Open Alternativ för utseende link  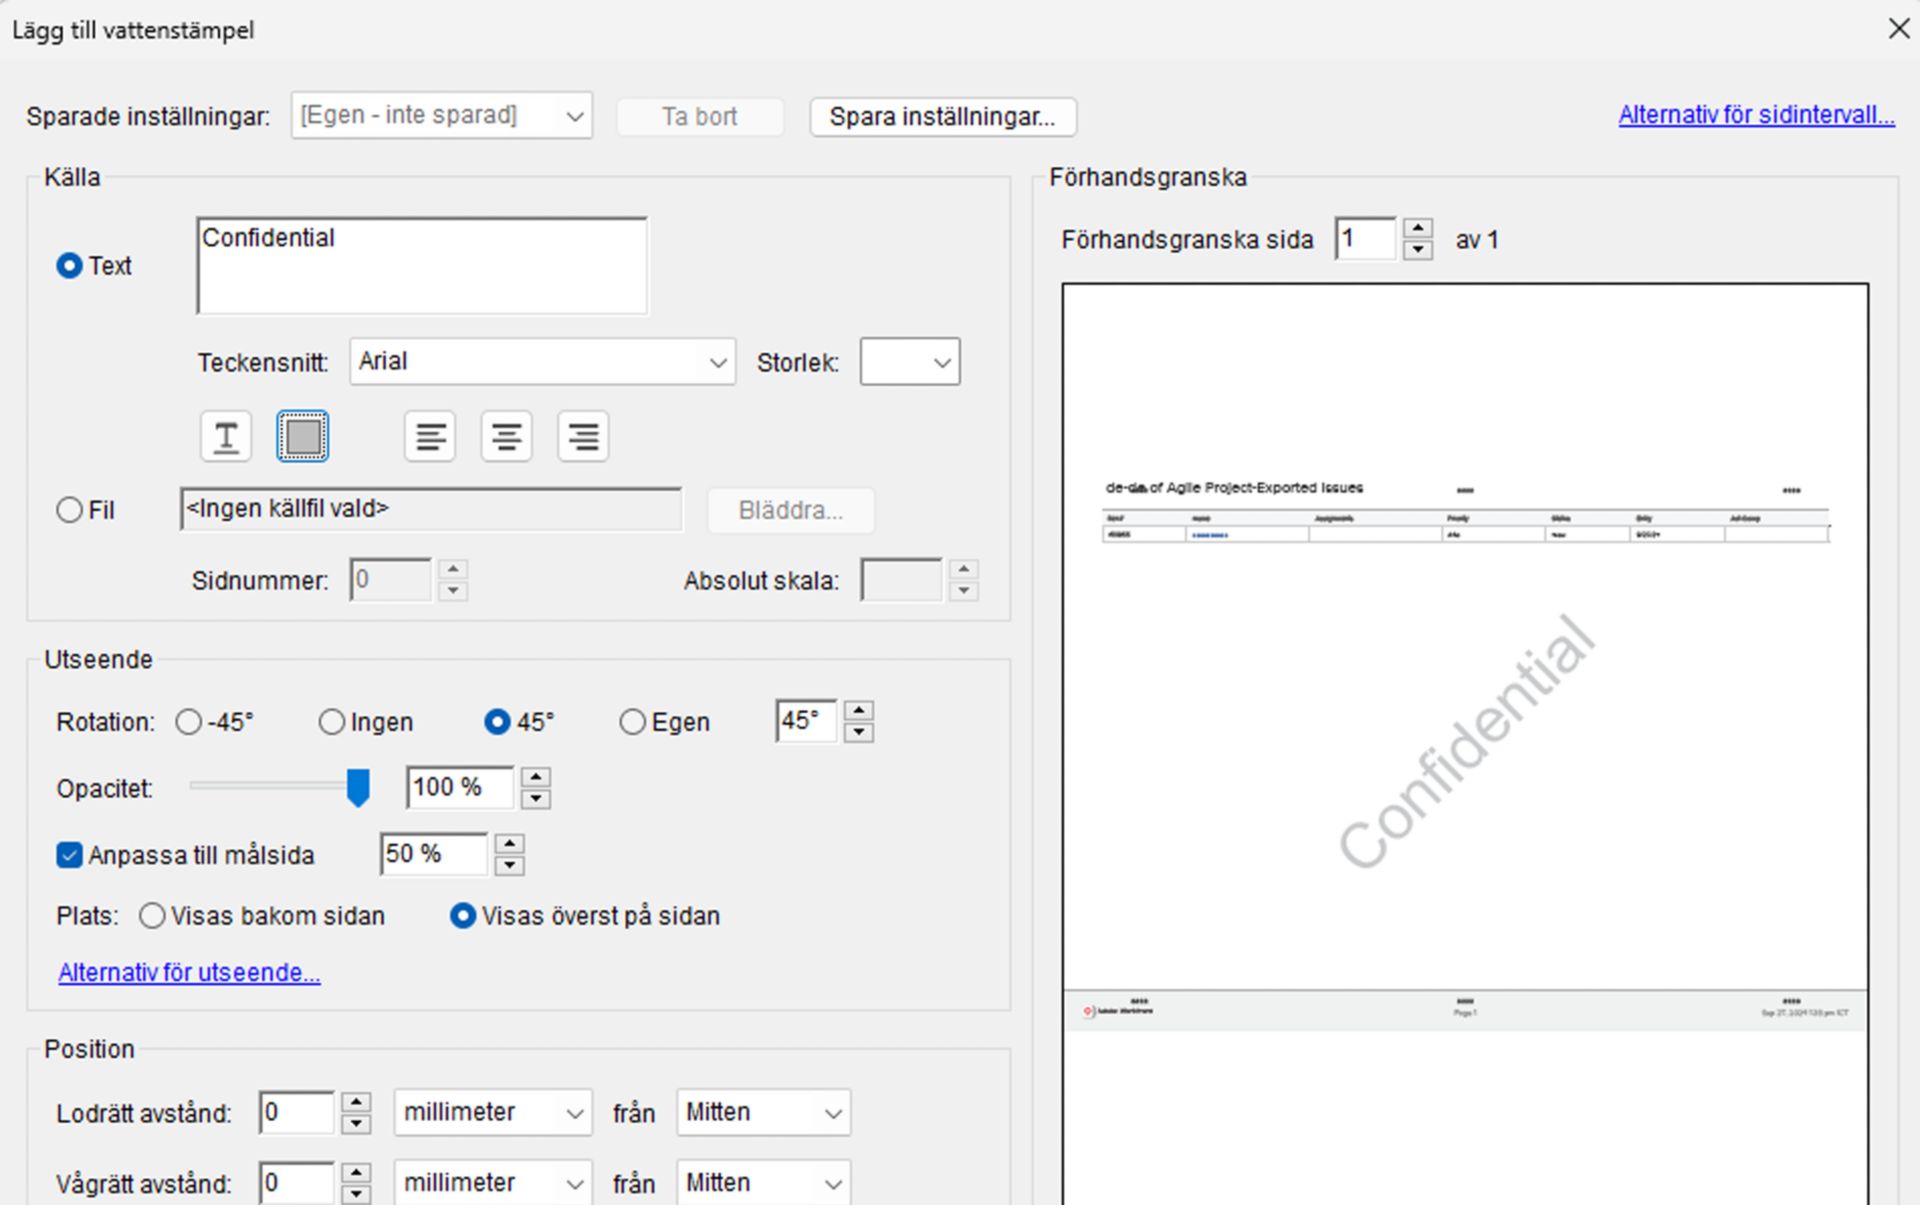pos(189,972)
